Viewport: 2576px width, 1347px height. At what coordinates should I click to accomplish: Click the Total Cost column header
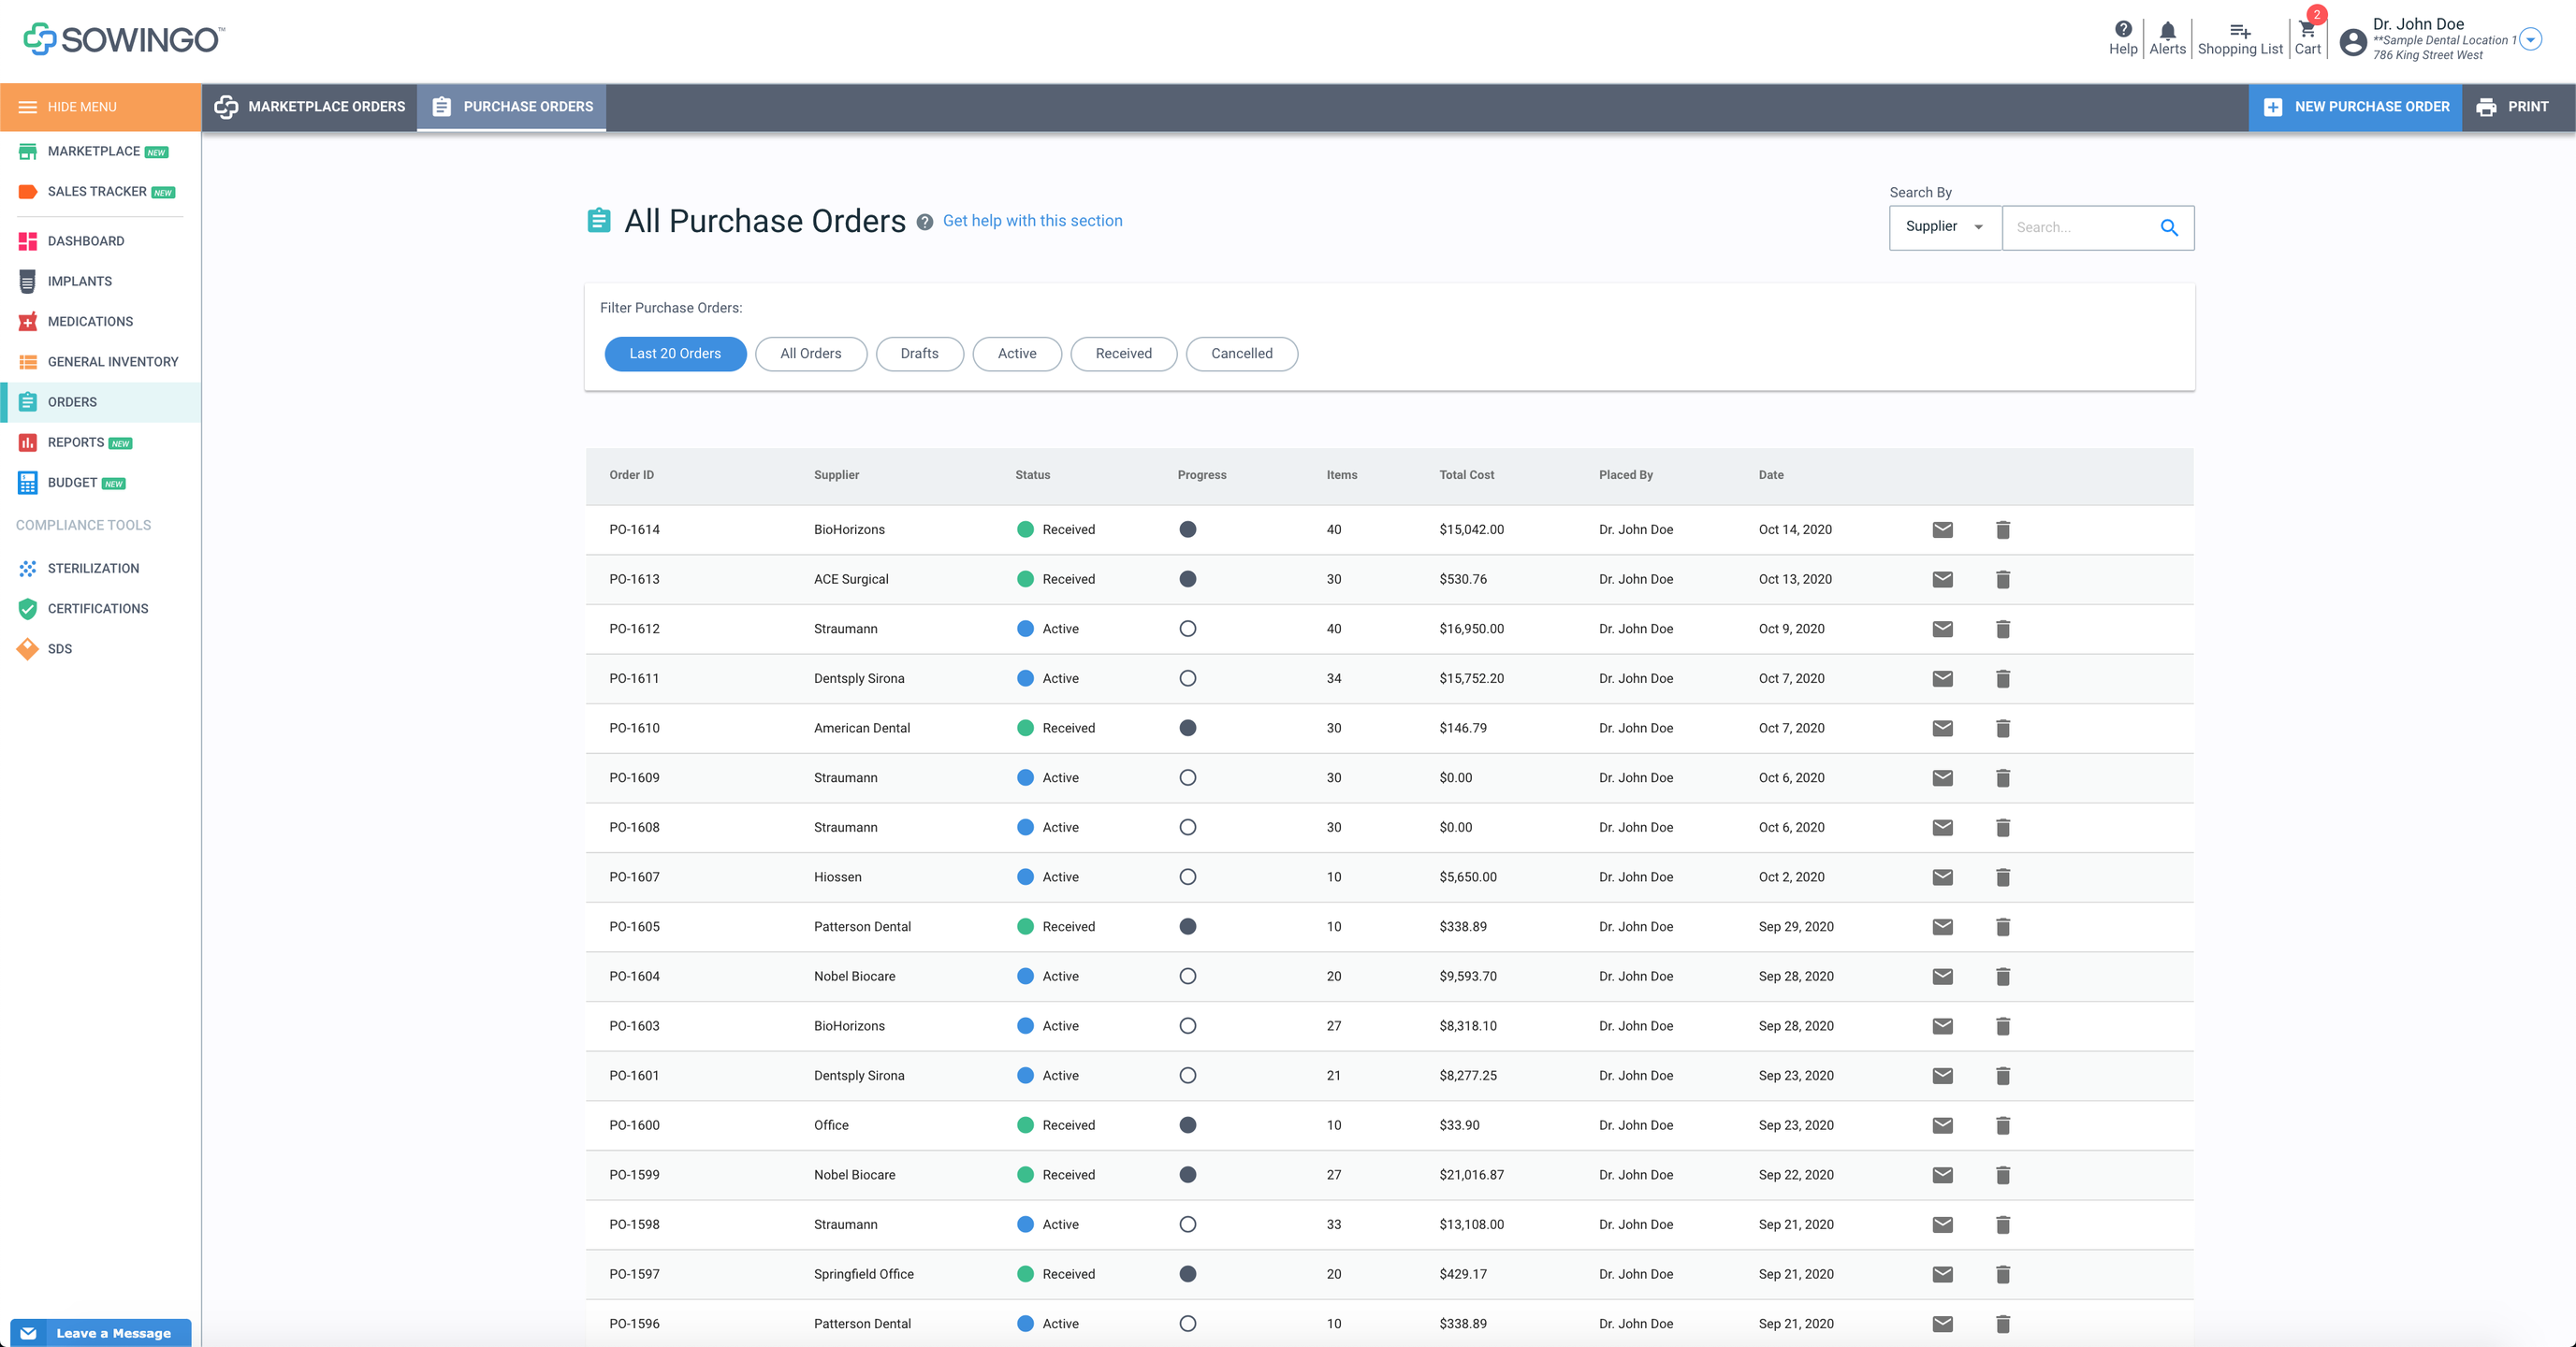click(1466, 476)
